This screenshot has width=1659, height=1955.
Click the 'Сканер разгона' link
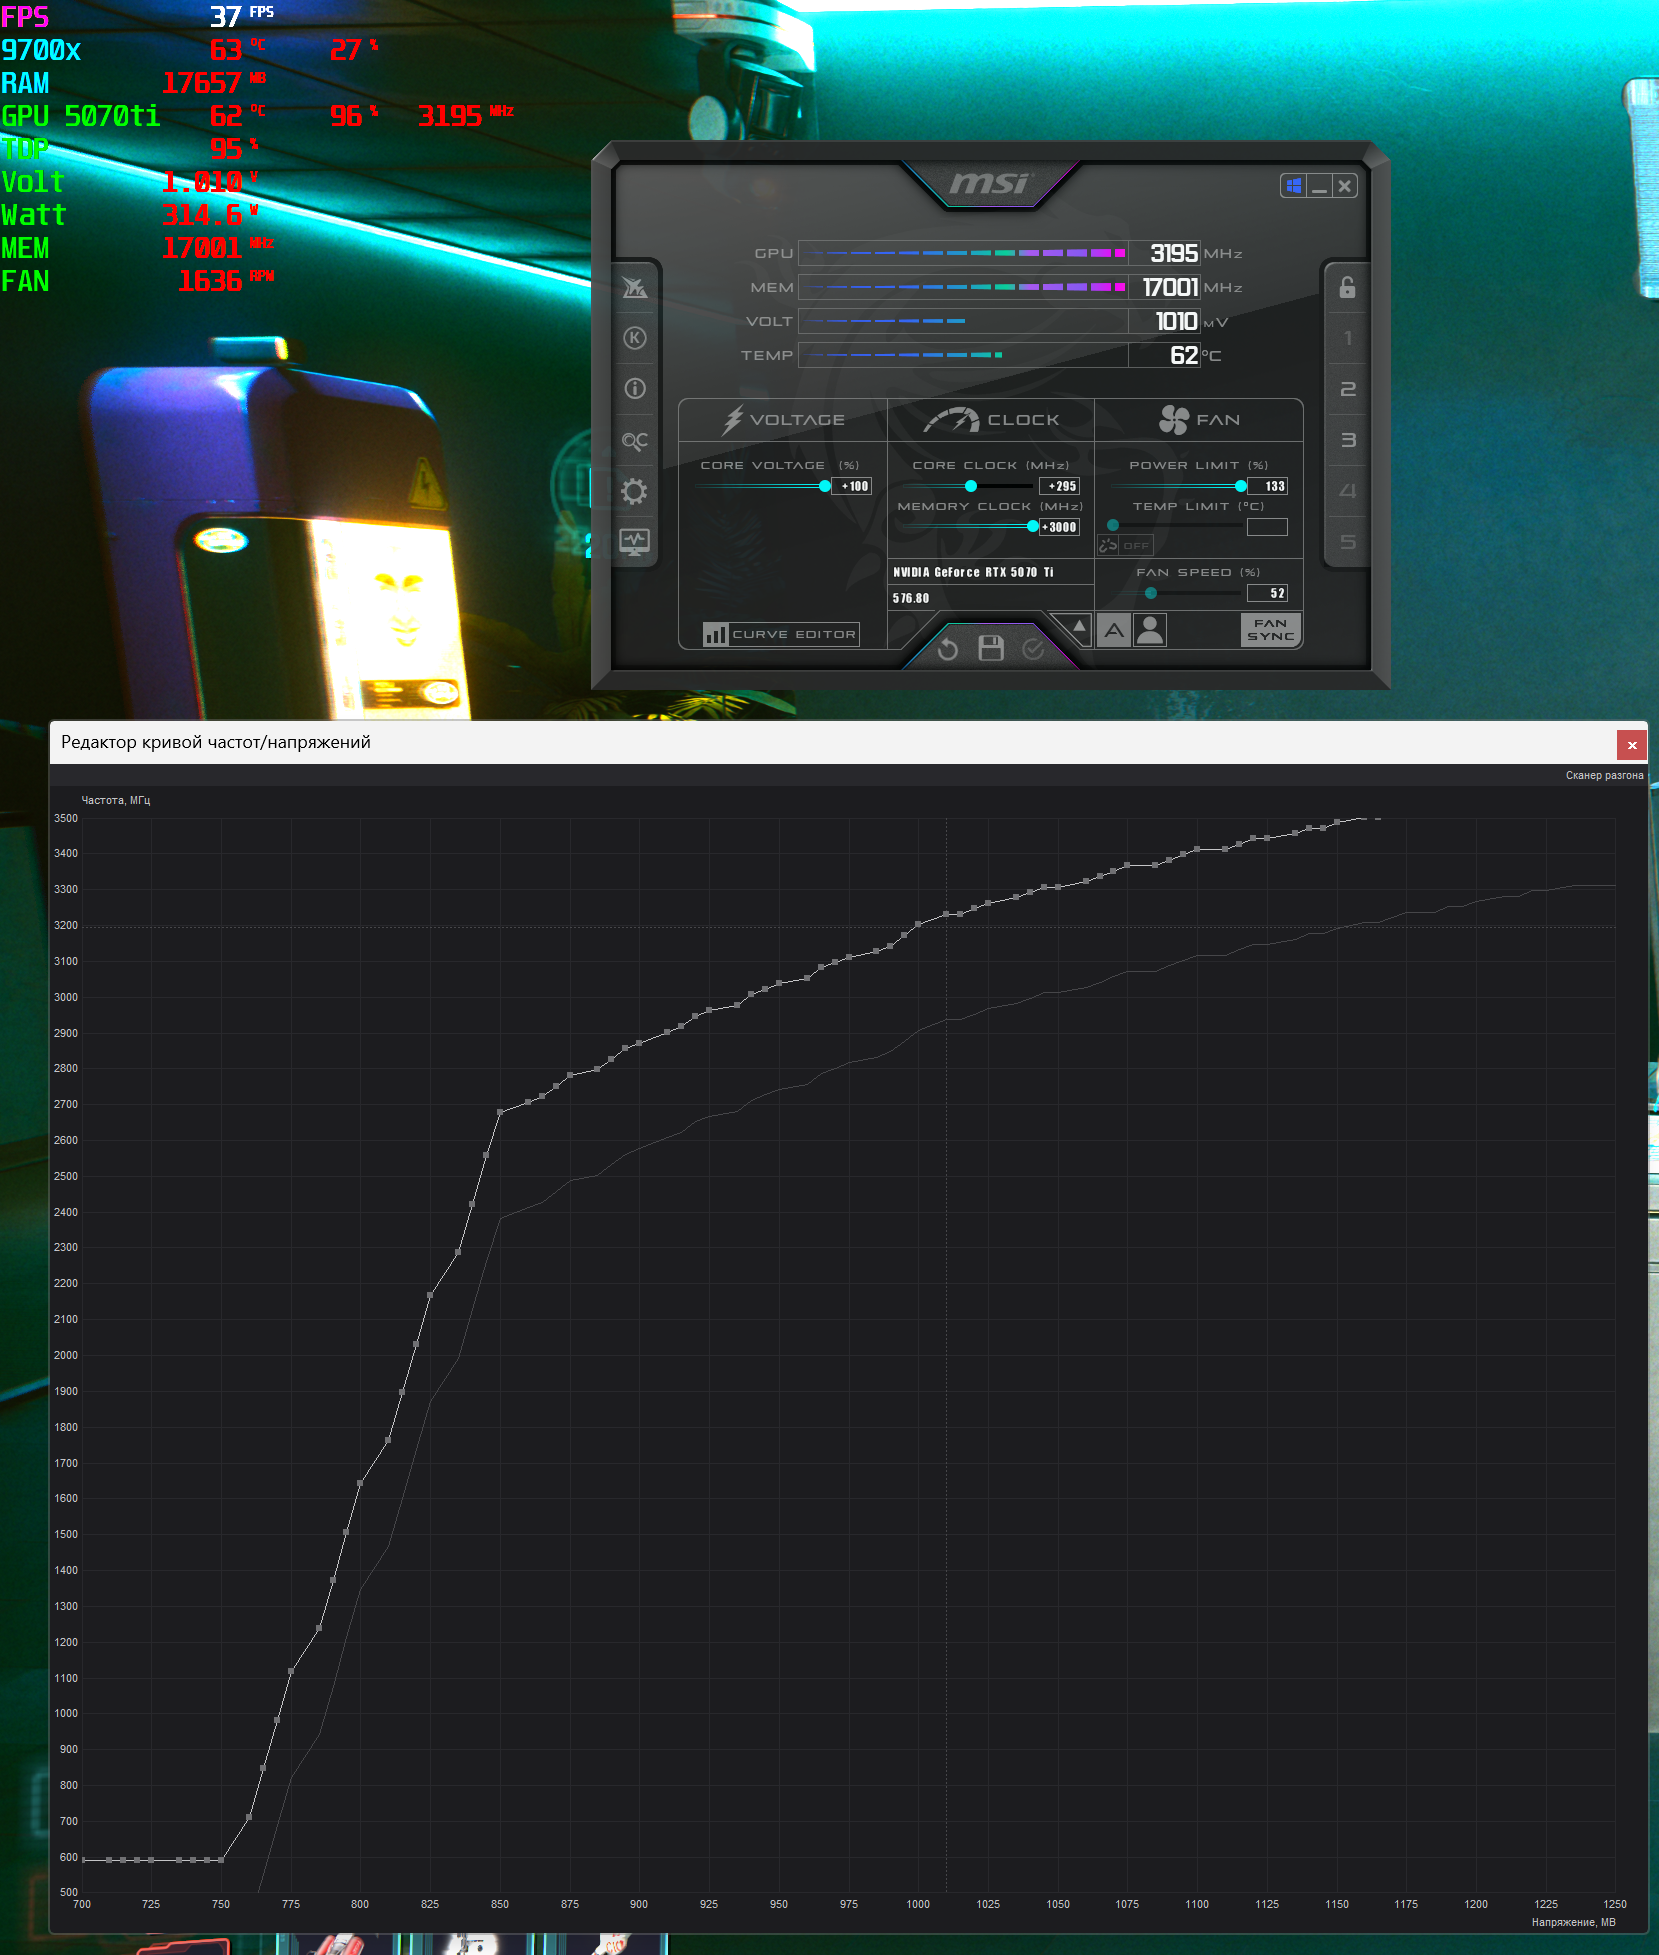[1604, 775]
